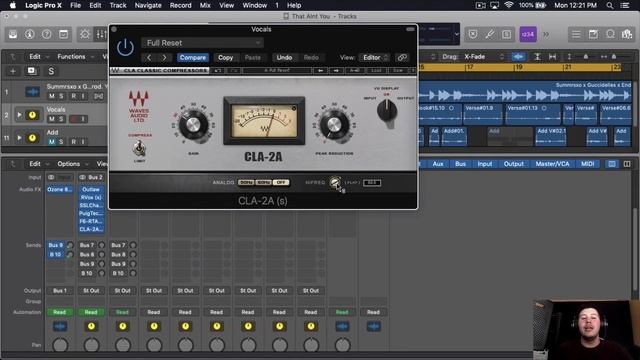Show Input channels in mixer filter

(x=484, y=164)
